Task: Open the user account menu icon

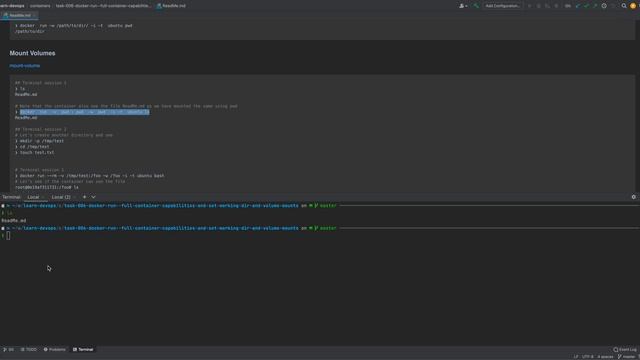Action: point(463,6)
